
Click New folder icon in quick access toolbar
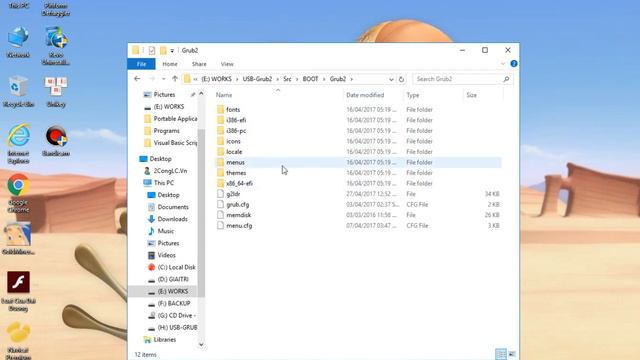163,50
